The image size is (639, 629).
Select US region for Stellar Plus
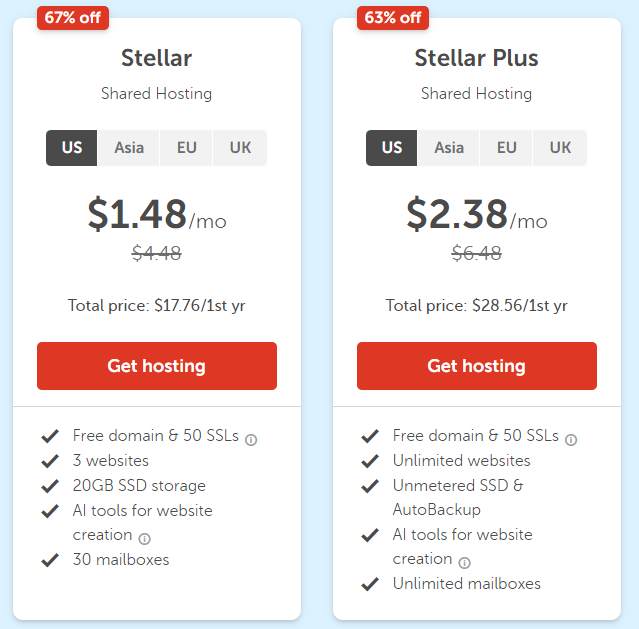pyautogui.click(x=392, y=148)
